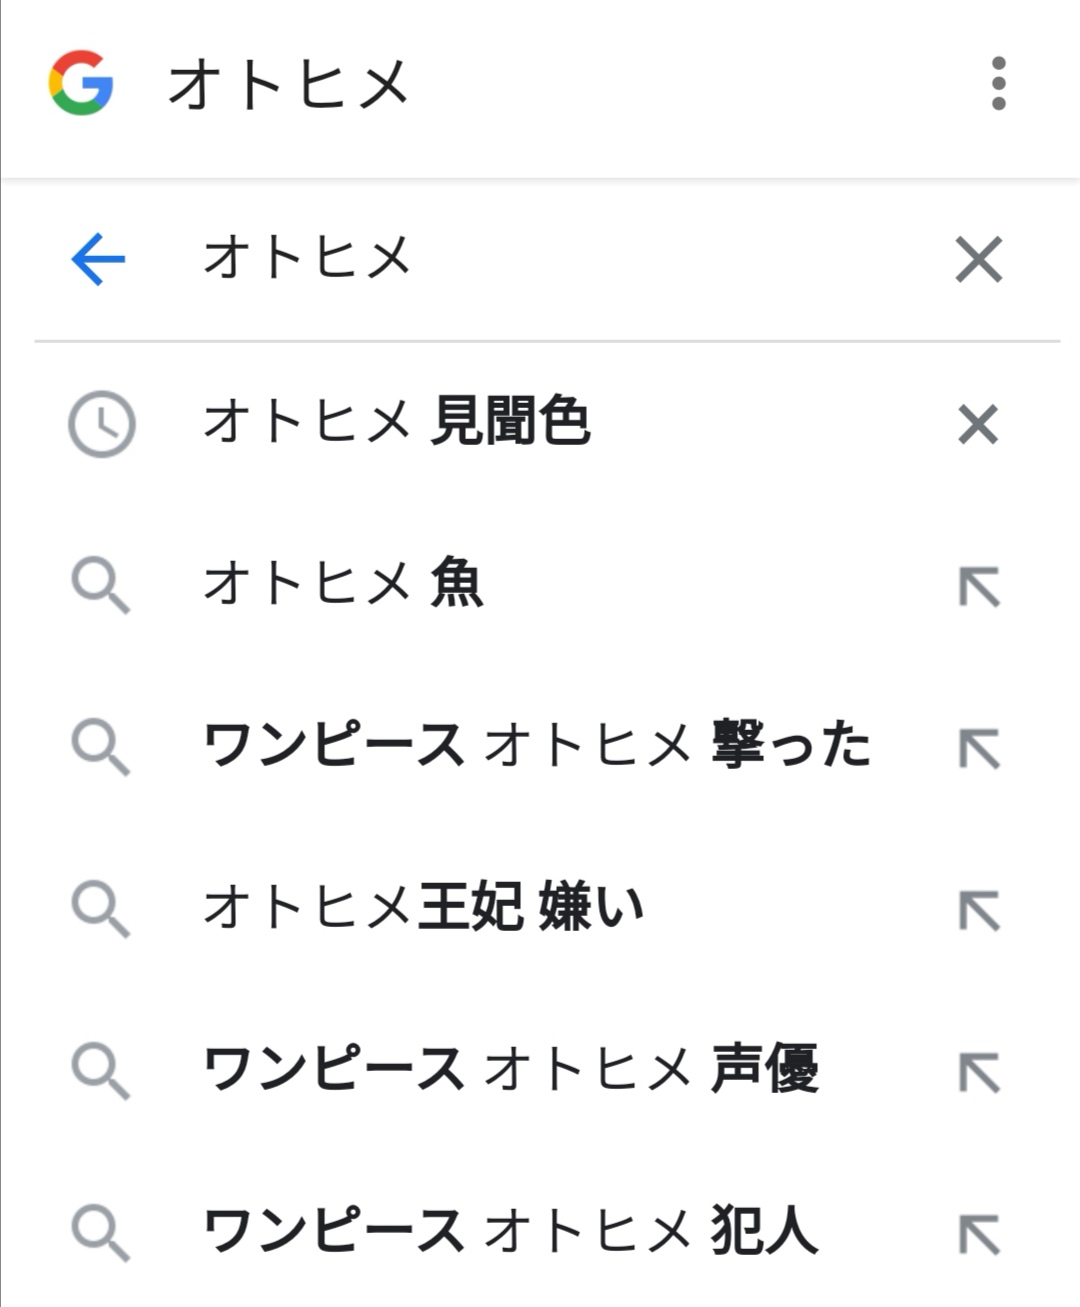Tap arrow beside ワンピース オトヒメ 声優
The width and height of the screenshot is (1080, 1307).
point(979,1073)
